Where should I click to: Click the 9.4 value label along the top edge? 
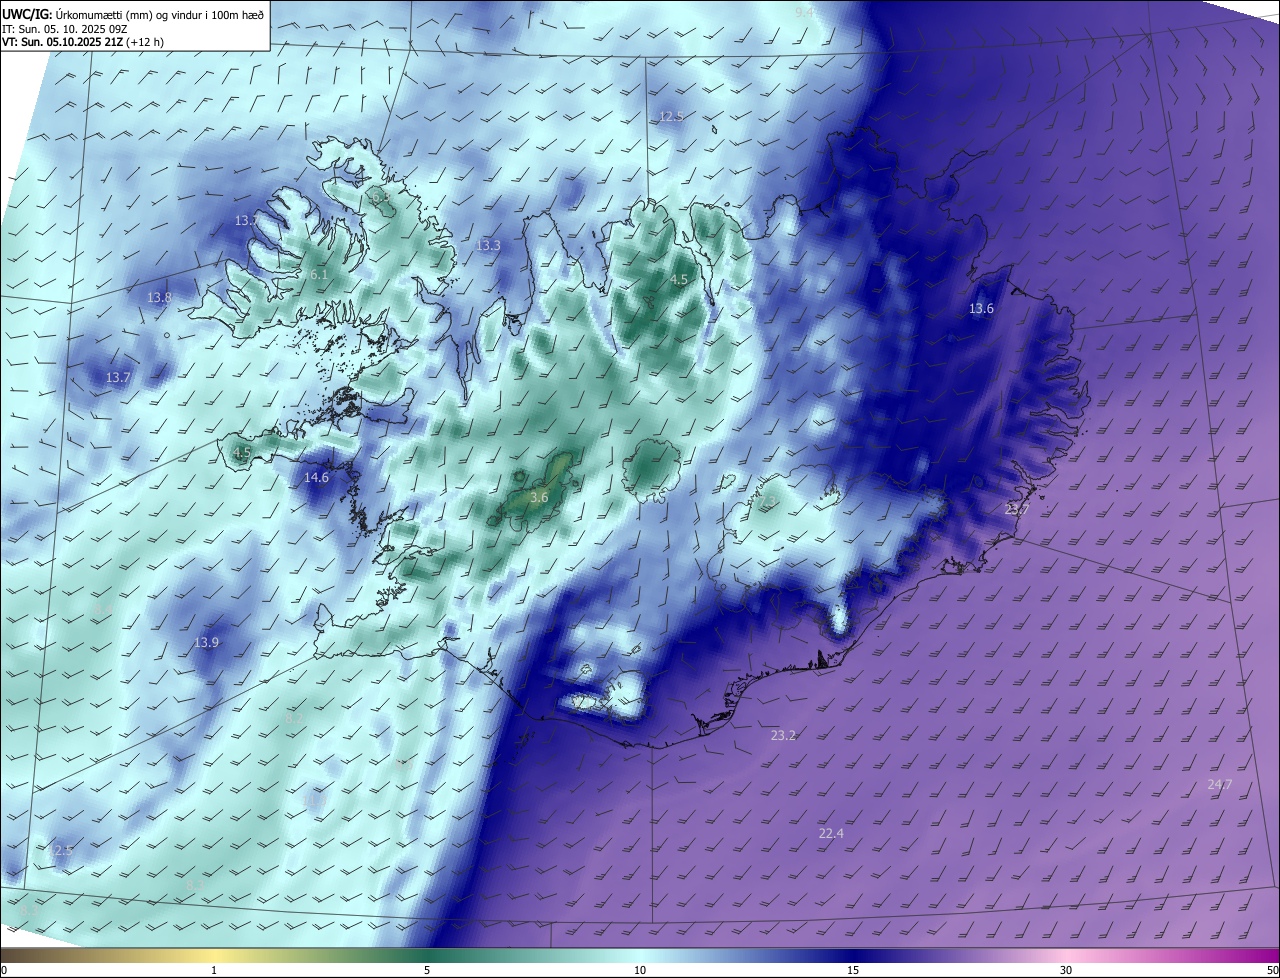(x=804, y=12)
